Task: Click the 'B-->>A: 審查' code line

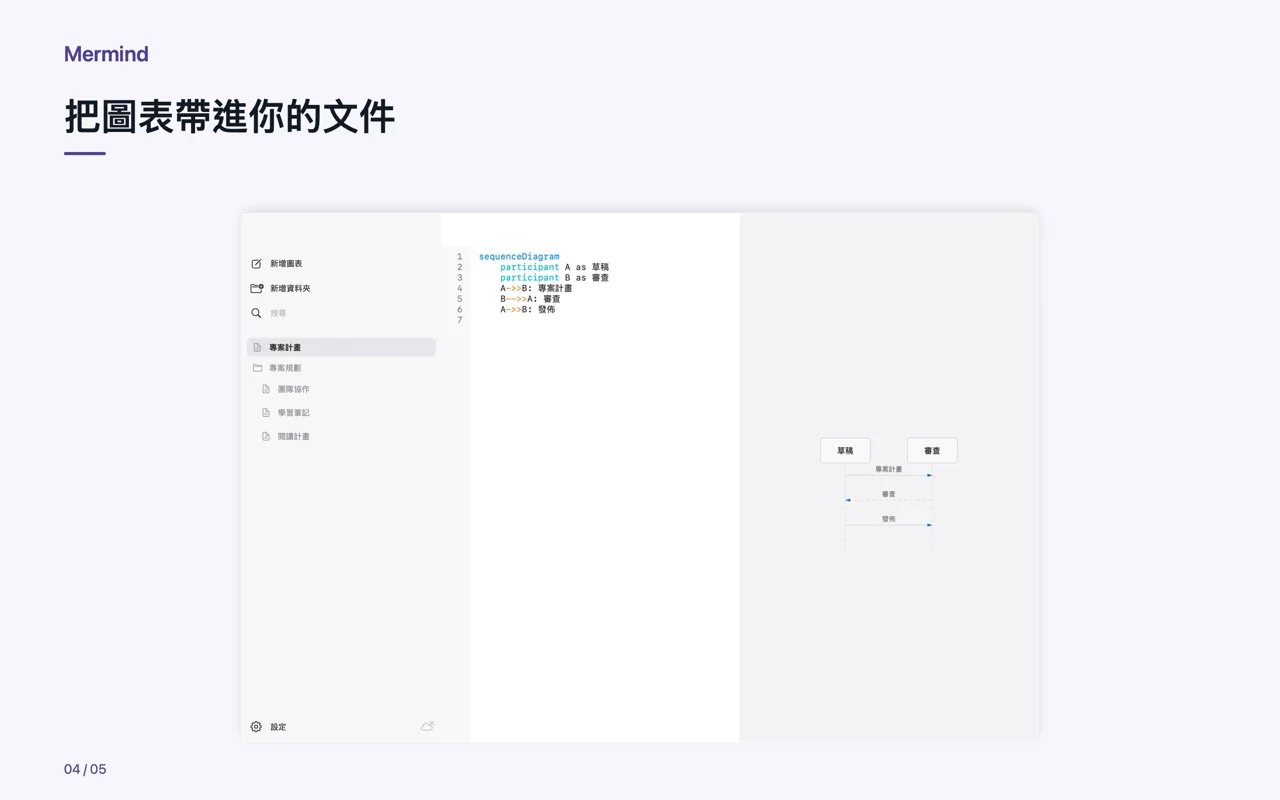Action: tap(530, 299)
